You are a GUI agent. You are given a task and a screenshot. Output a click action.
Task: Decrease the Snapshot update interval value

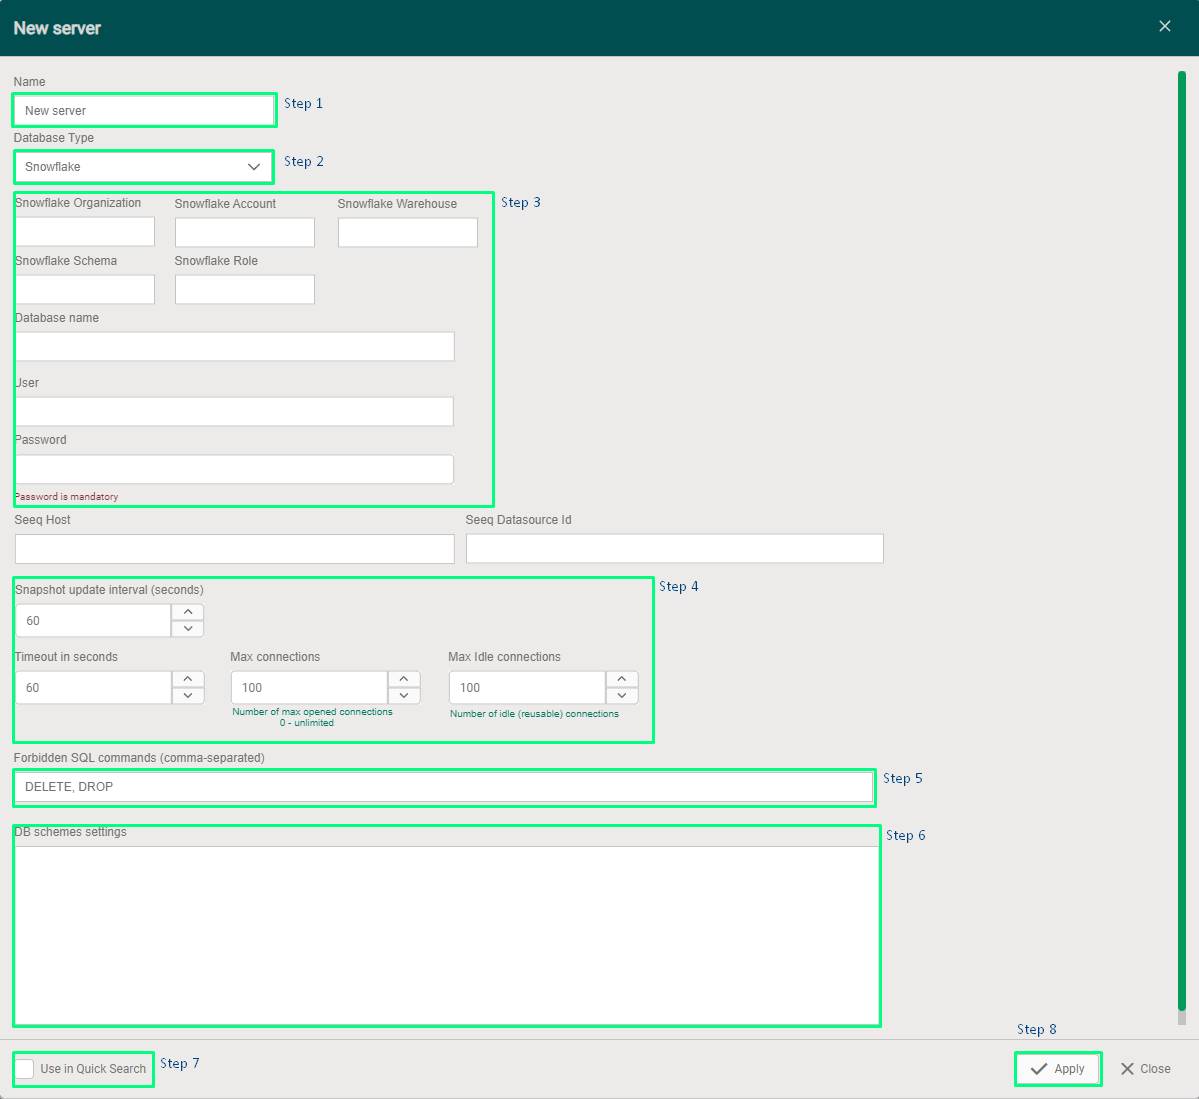[x=188, y=629]
